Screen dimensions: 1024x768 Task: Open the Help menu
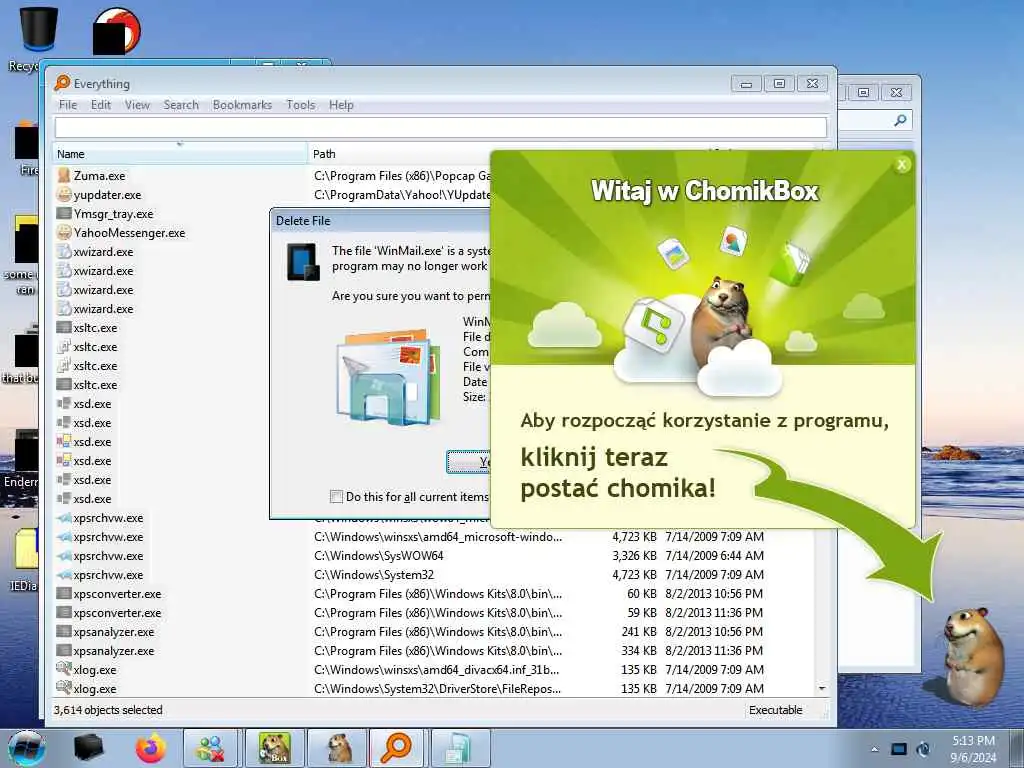pos(341,104)
